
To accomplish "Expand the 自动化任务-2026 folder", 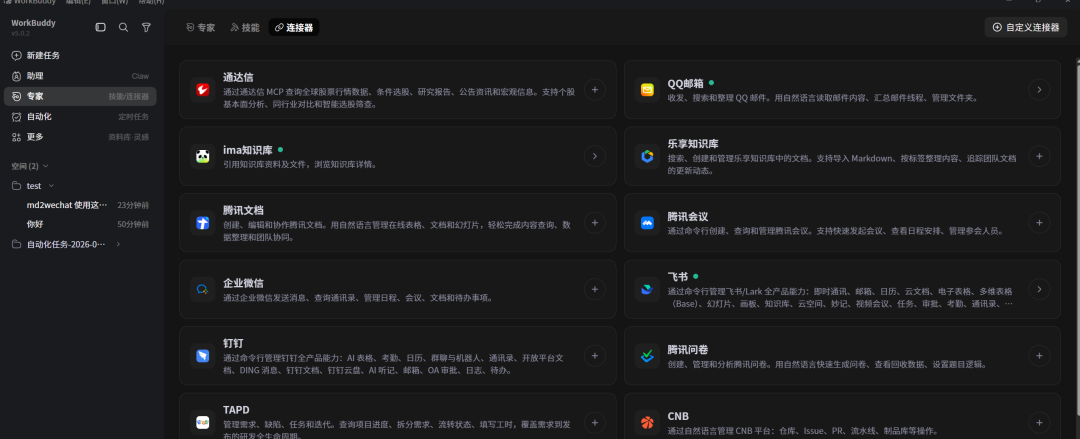I will (118, 244).
